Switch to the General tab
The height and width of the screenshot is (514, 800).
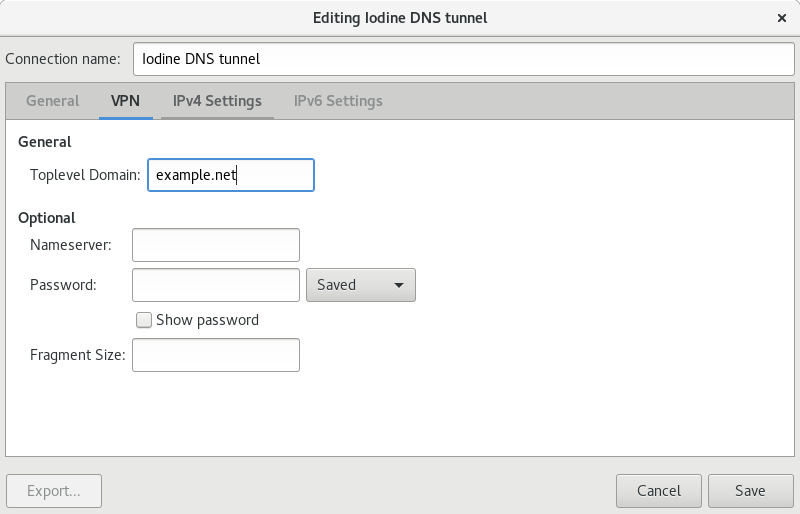pos(53,101)
